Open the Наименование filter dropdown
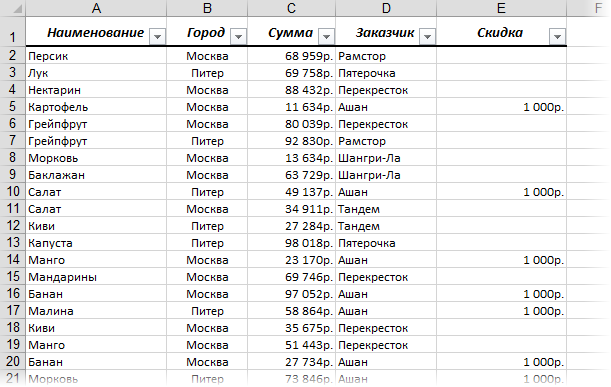 (157, 37)
